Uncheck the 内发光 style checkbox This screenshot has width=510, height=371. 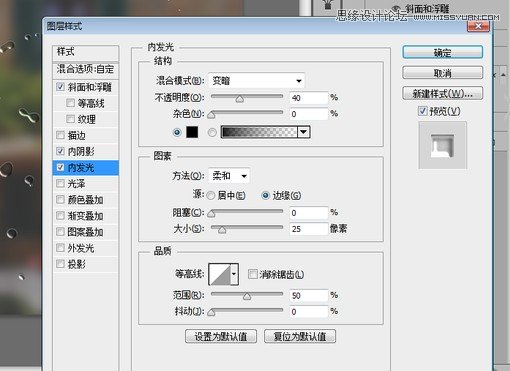pyautogui.click(x=60, y=167)
